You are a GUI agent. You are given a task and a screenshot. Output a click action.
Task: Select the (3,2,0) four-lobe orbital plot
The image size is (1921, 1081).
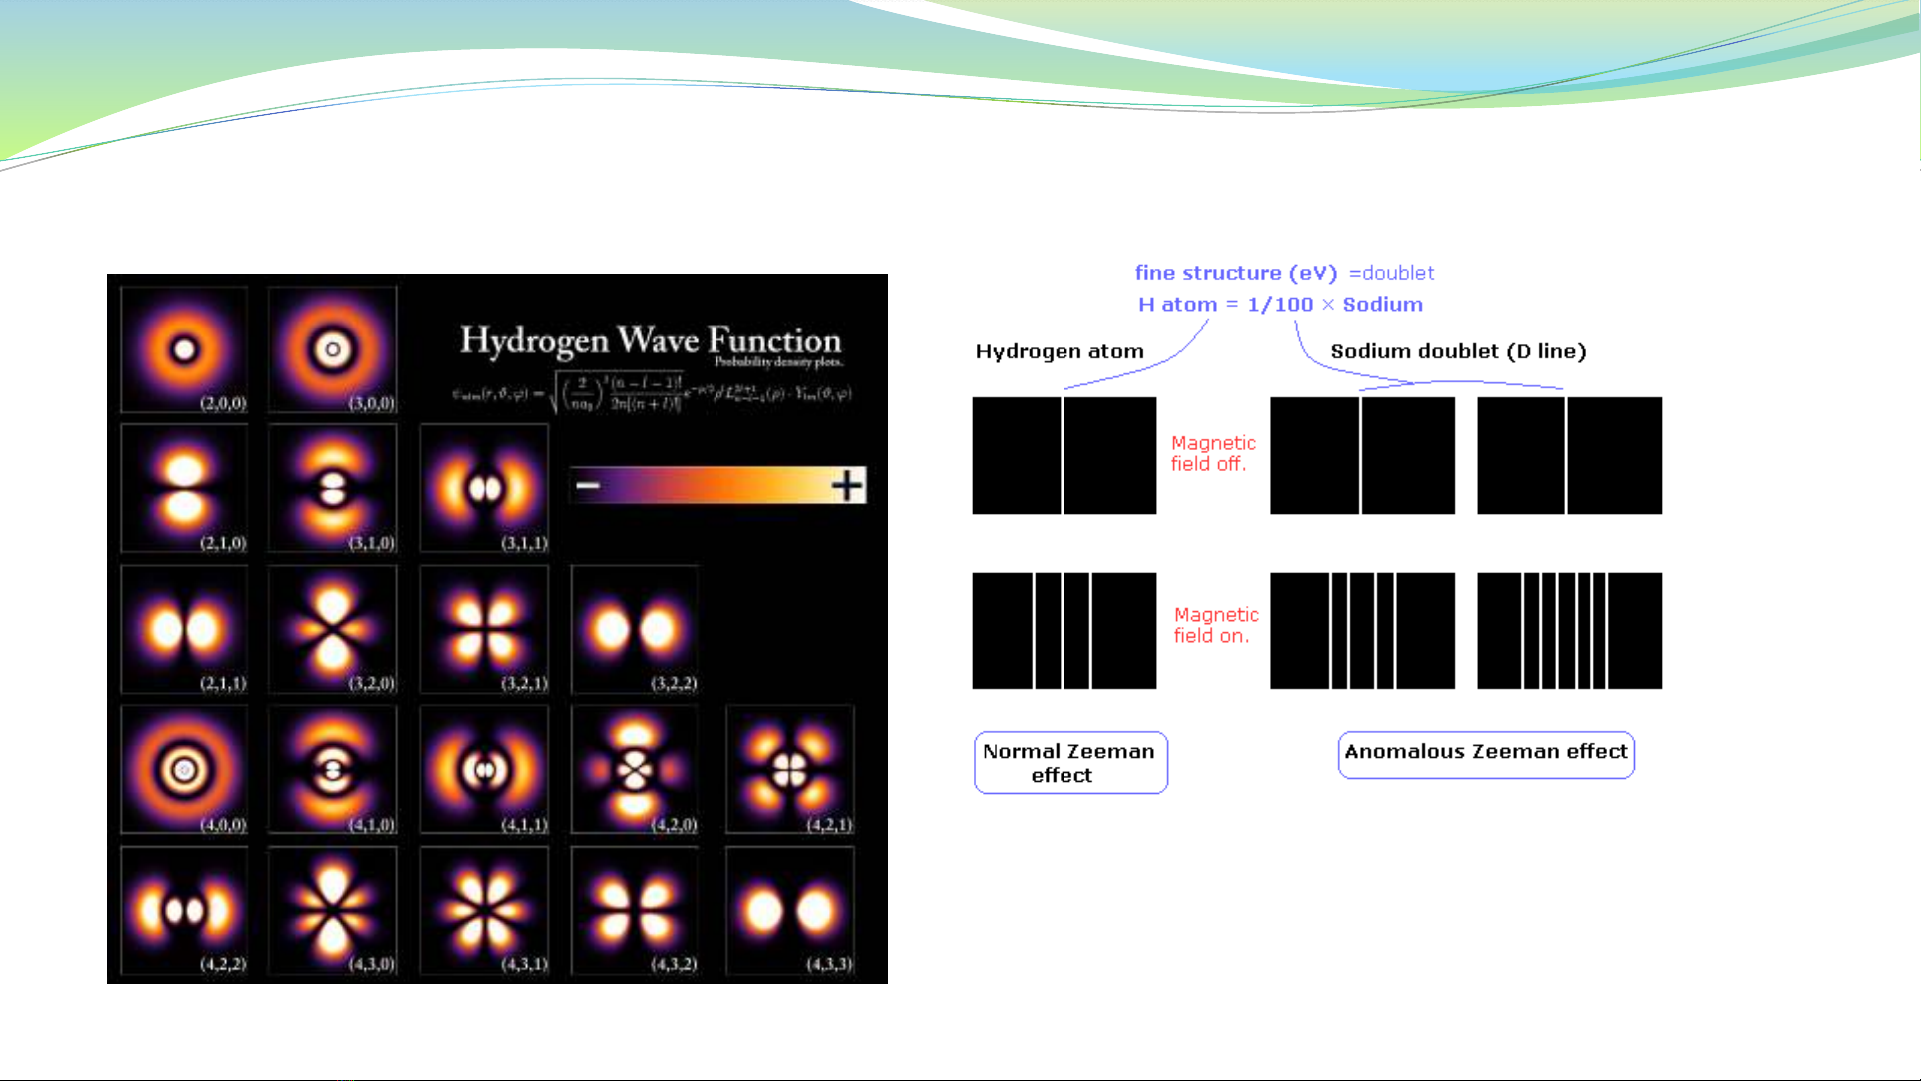[333, 630]
